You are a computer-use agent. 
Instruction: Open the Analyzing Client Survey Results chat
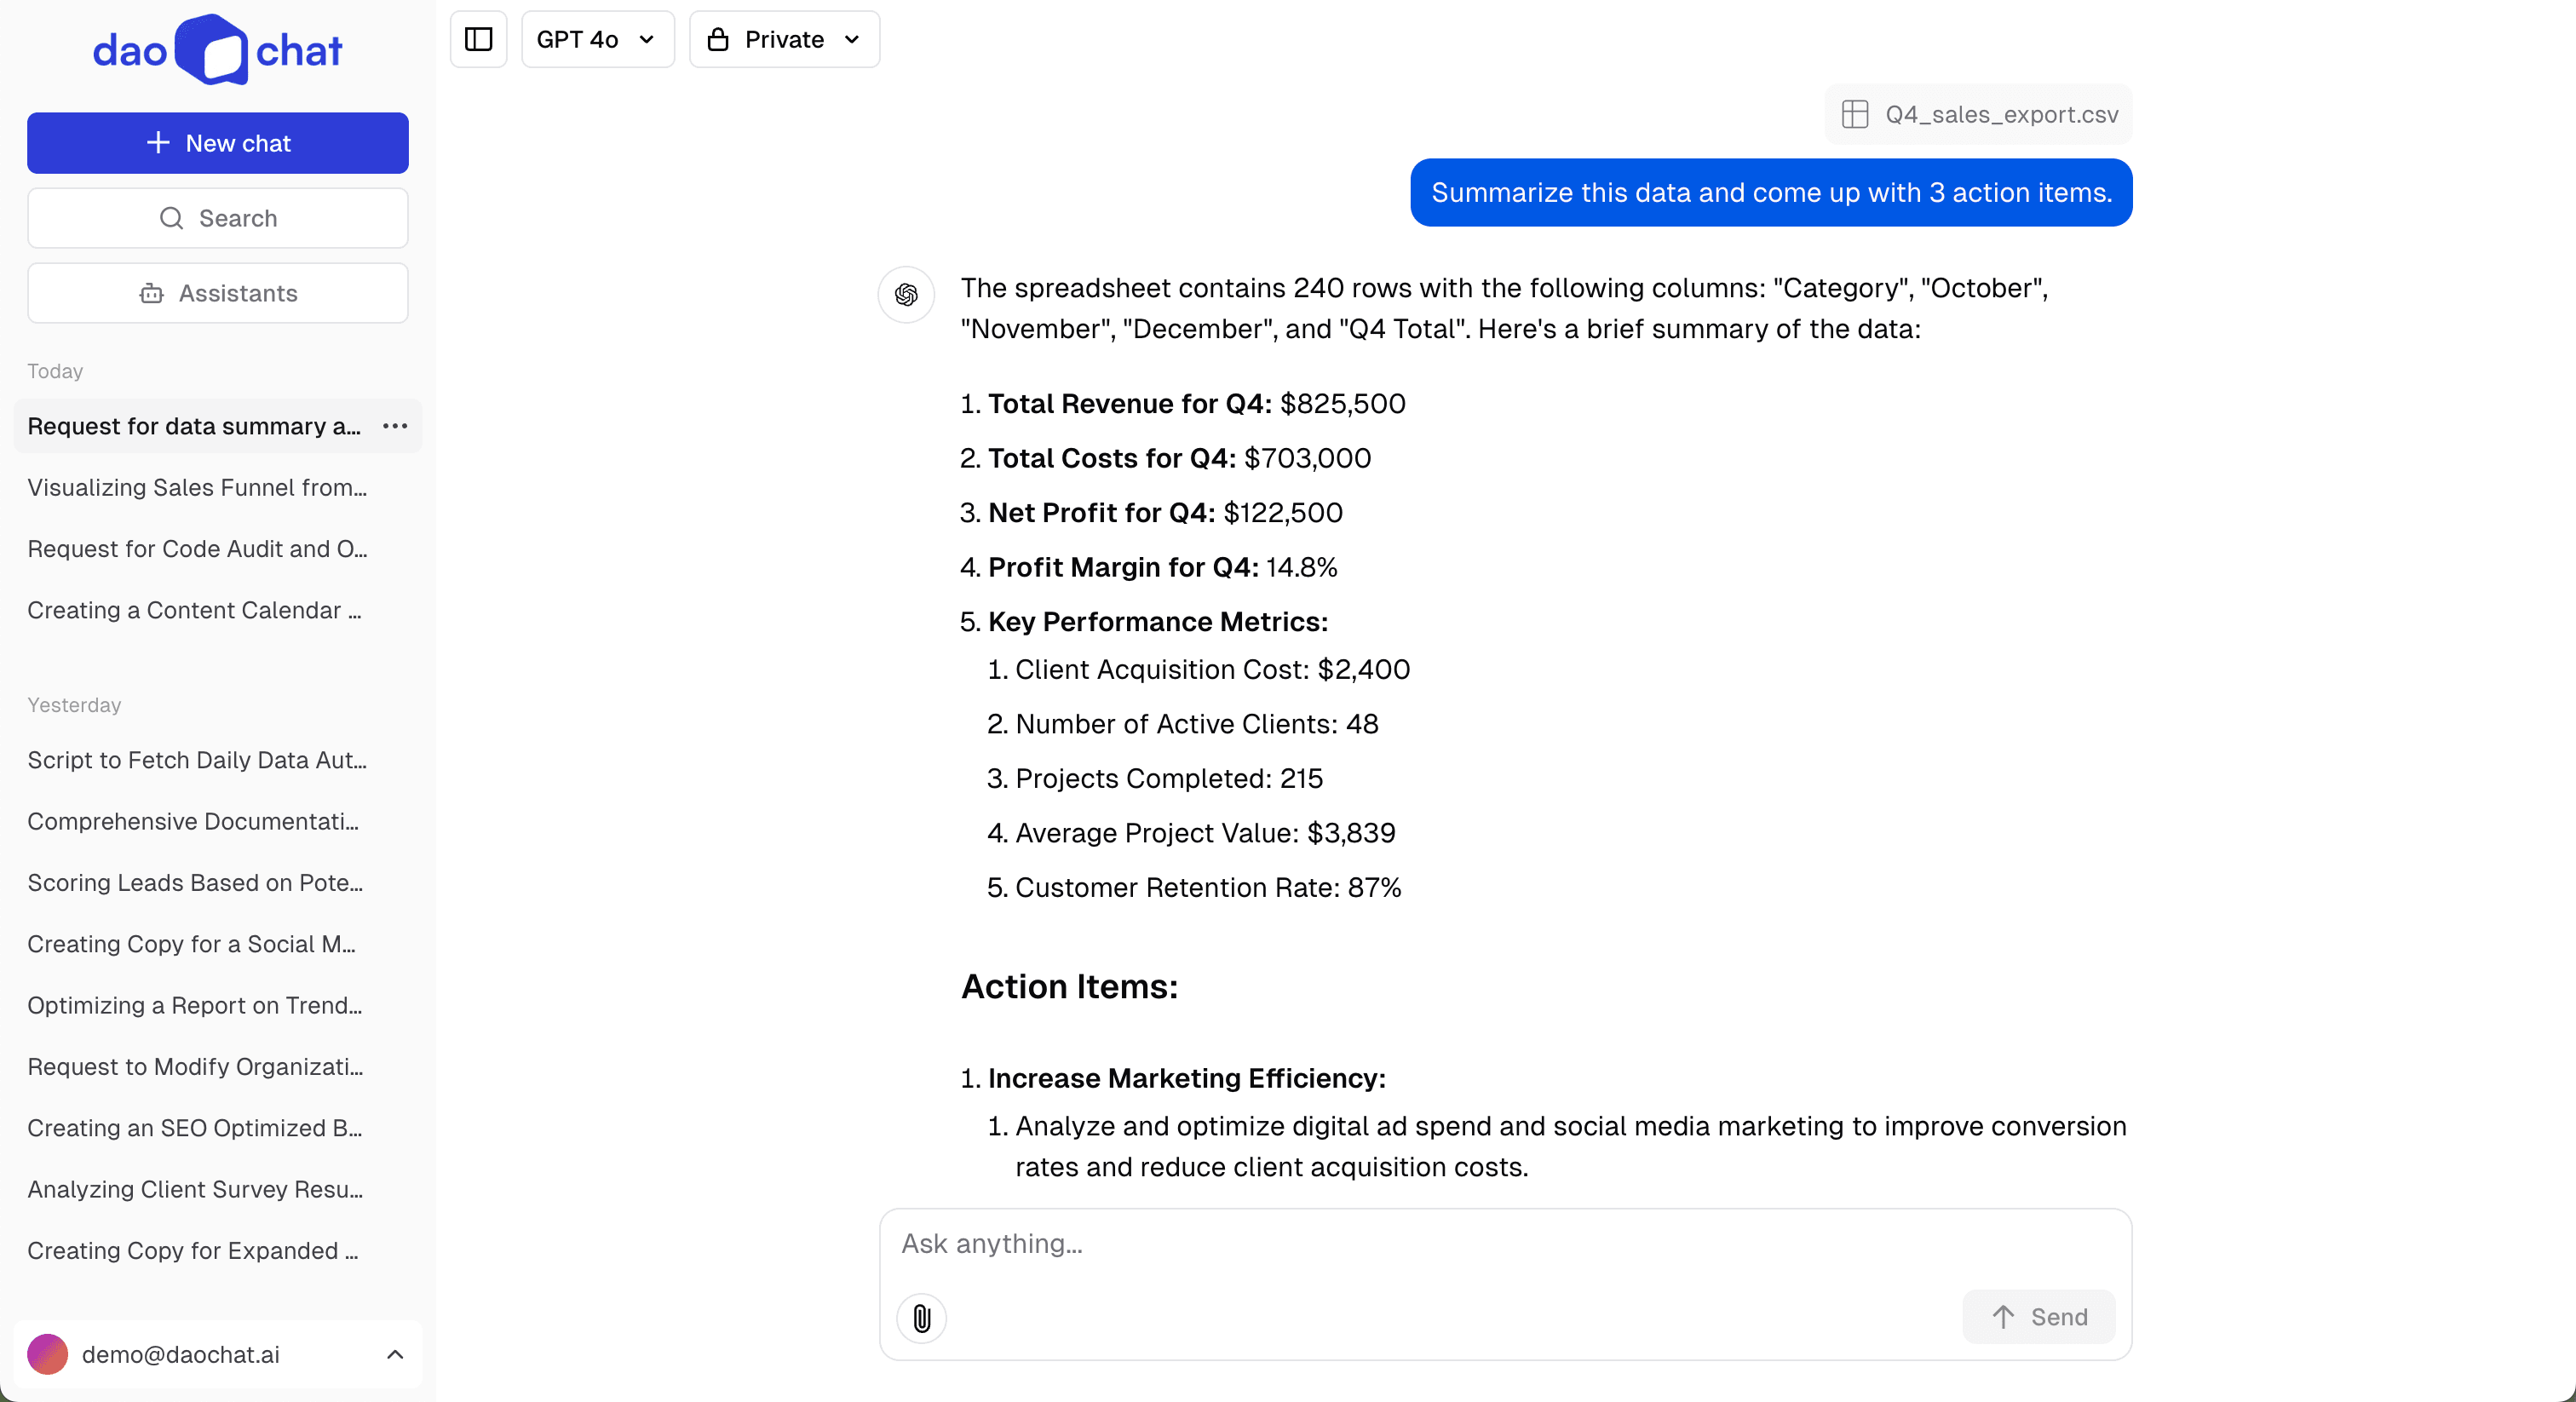pos(194,1190)
